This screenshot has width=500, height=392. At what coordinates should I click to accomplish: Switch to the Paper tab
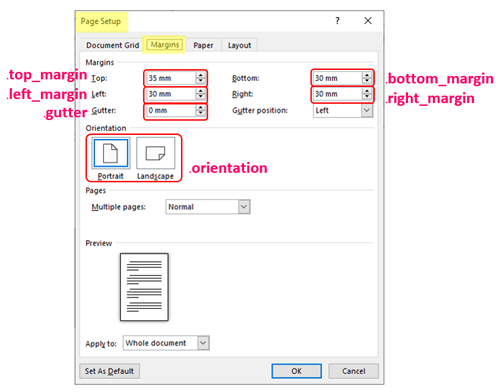tap(203, 45)
